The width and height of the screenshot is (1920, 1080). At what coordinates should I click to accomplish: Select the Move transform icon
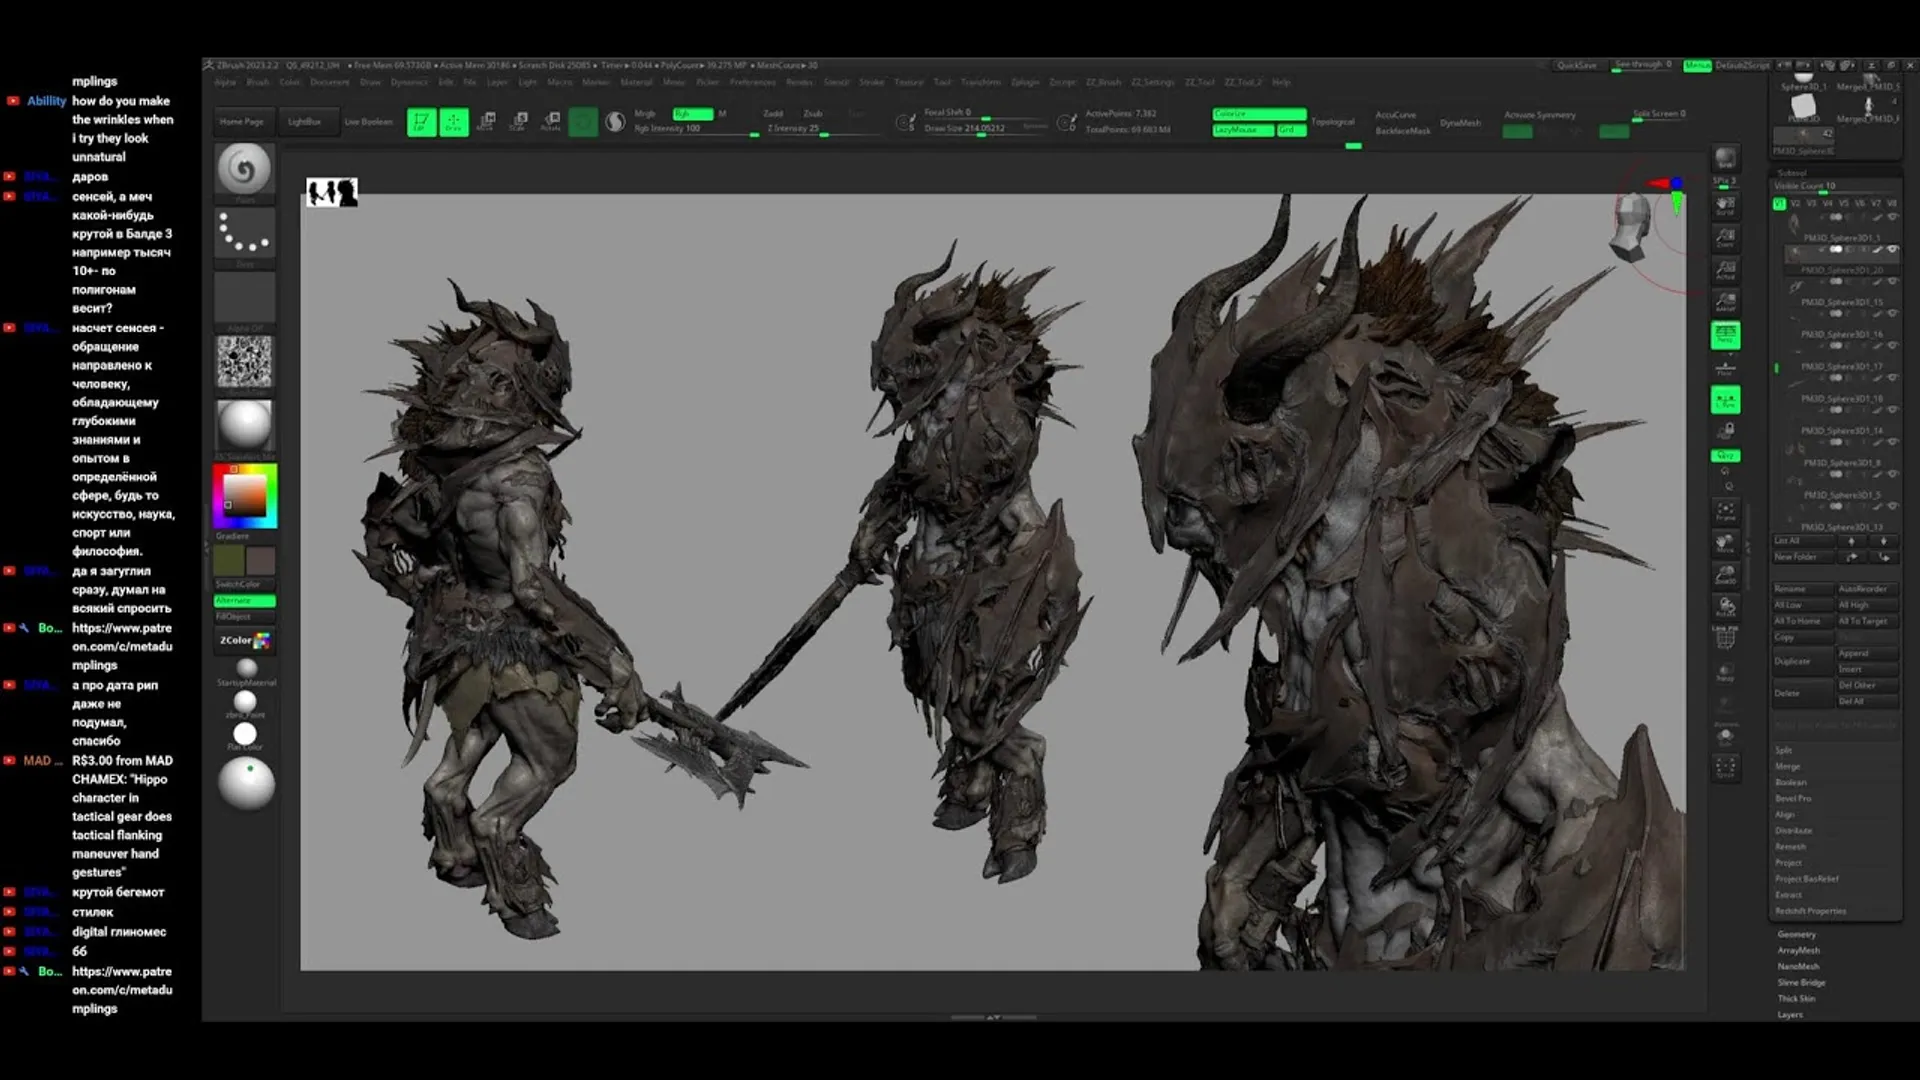pyautogui.click(x=486, y=122)
